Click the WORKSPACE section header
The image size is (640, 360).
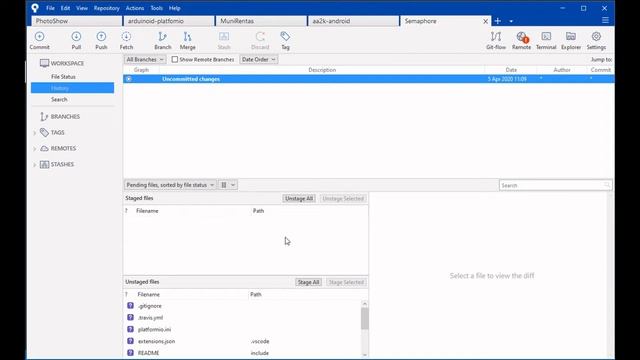coord(62,63)
